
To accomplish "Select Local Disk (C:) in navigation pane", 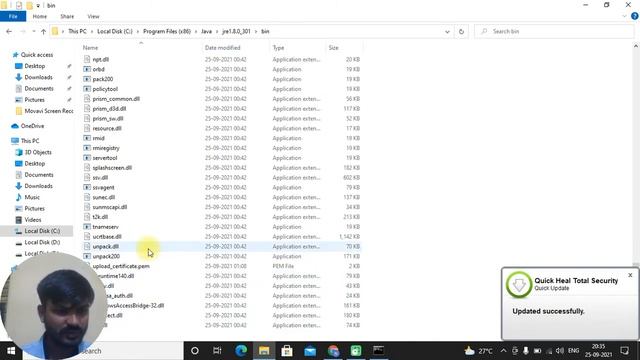I will coord(42,231).
